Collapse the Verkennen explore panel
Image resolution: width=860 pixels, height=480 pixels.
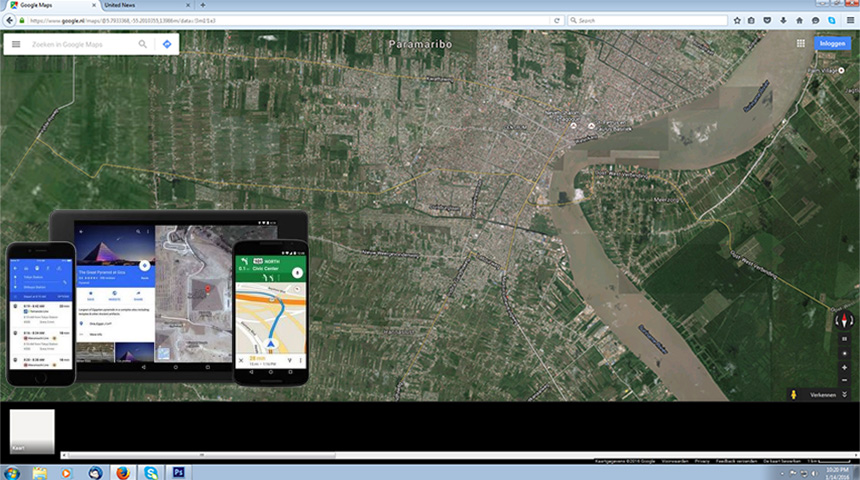pyautogui.click(x=845, y=395)
